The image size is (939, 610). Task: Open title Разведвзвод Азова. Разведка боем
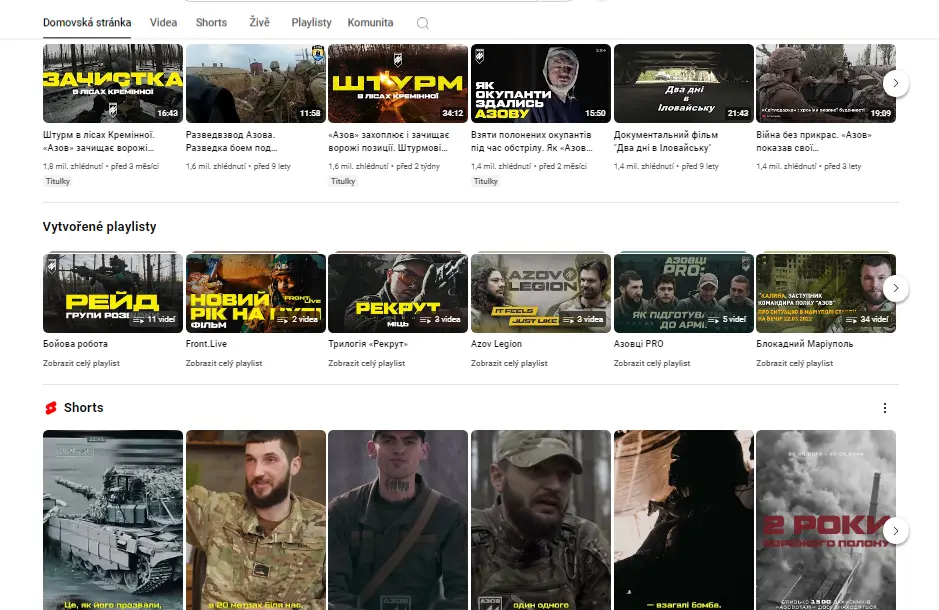coord(232,141)
